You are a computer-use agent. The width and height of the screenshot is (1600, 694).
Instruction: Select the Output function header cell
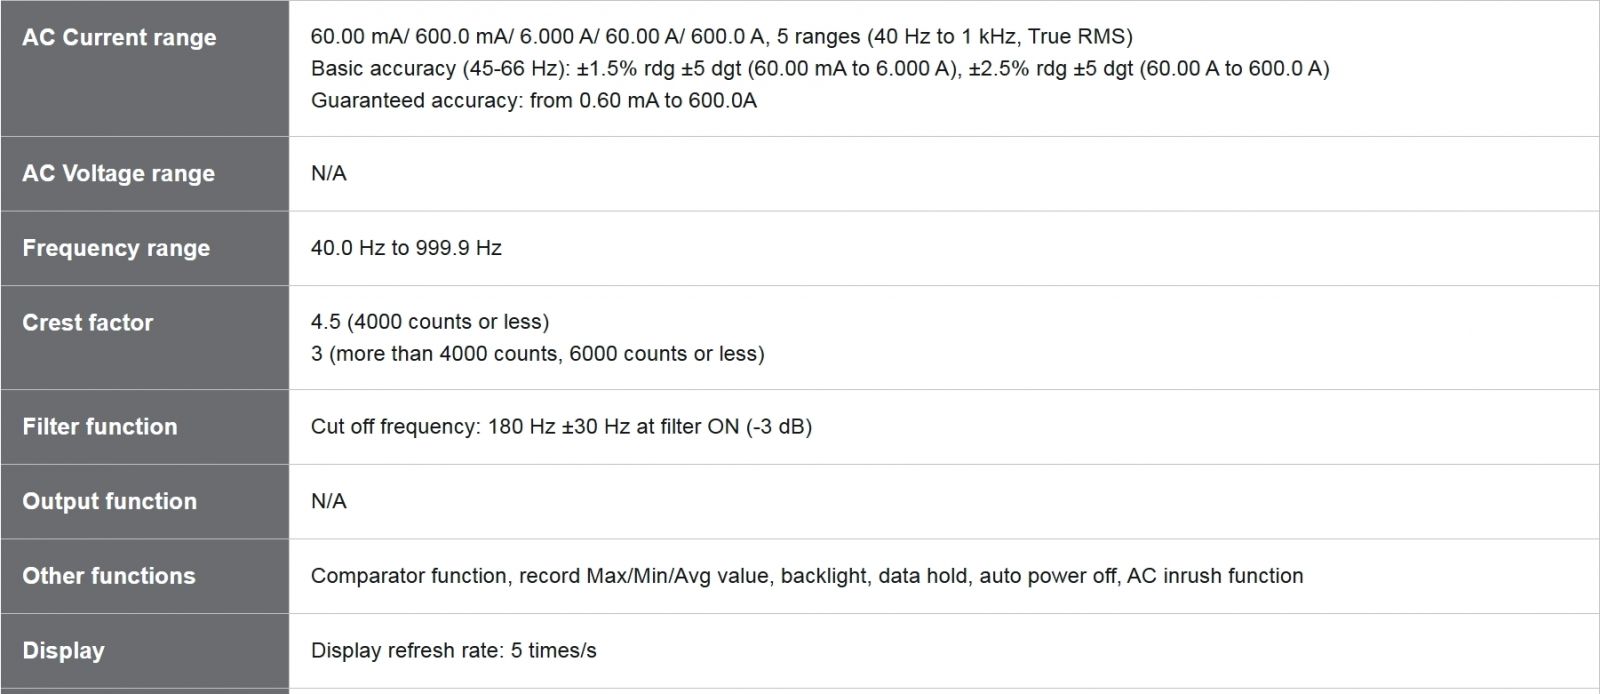[x=110, y=502]
